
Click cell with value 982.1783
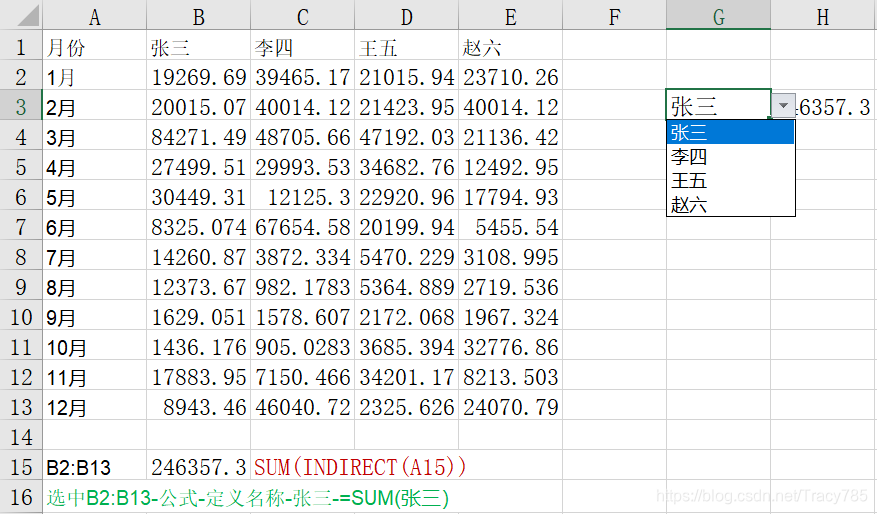click(x=303, y=286)
